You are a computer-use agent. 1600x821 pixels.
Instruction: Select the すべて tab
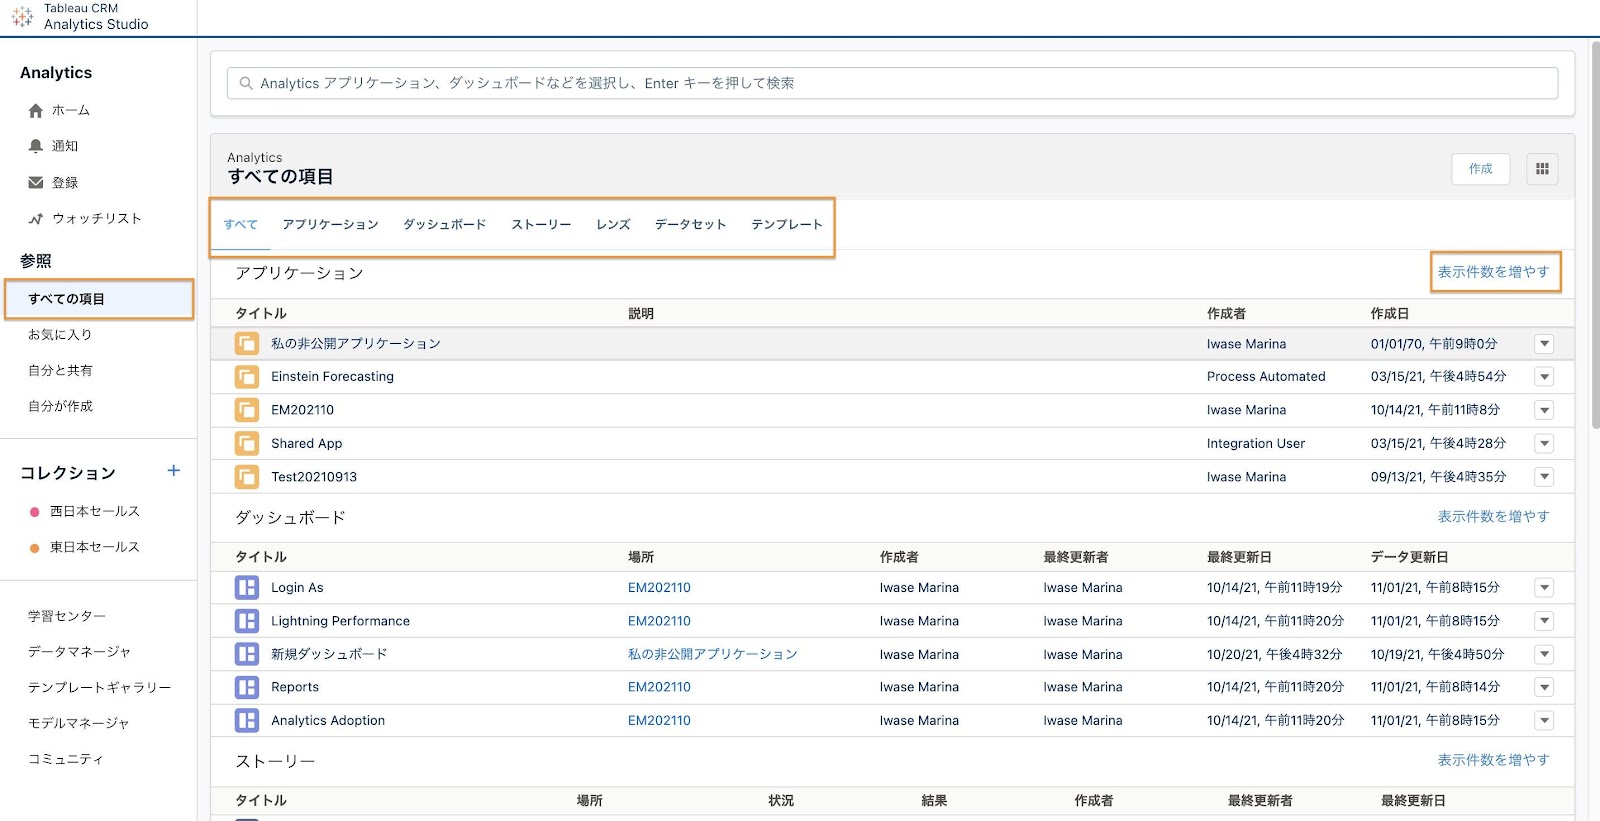click(x=240, y=225)
